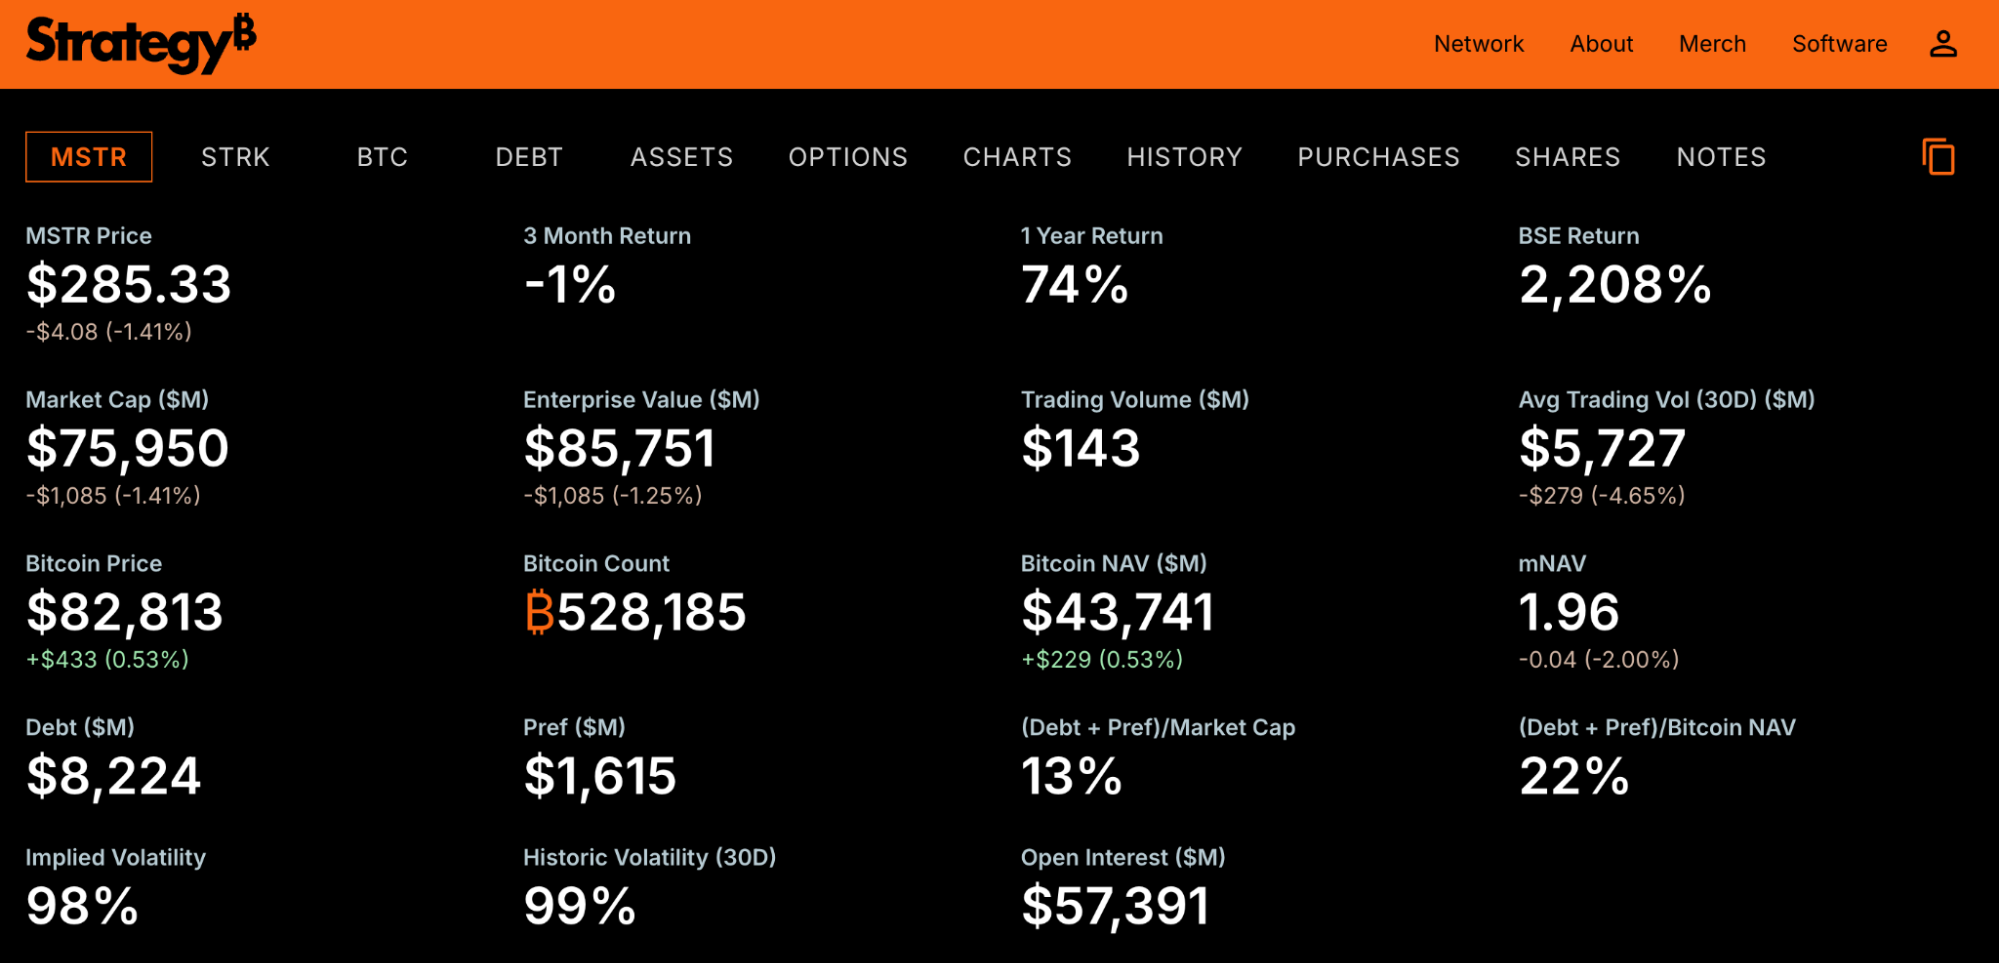Click the Strategy logo in header
This screenshot has width=1999, height=964.
click(x=141, y=44)
